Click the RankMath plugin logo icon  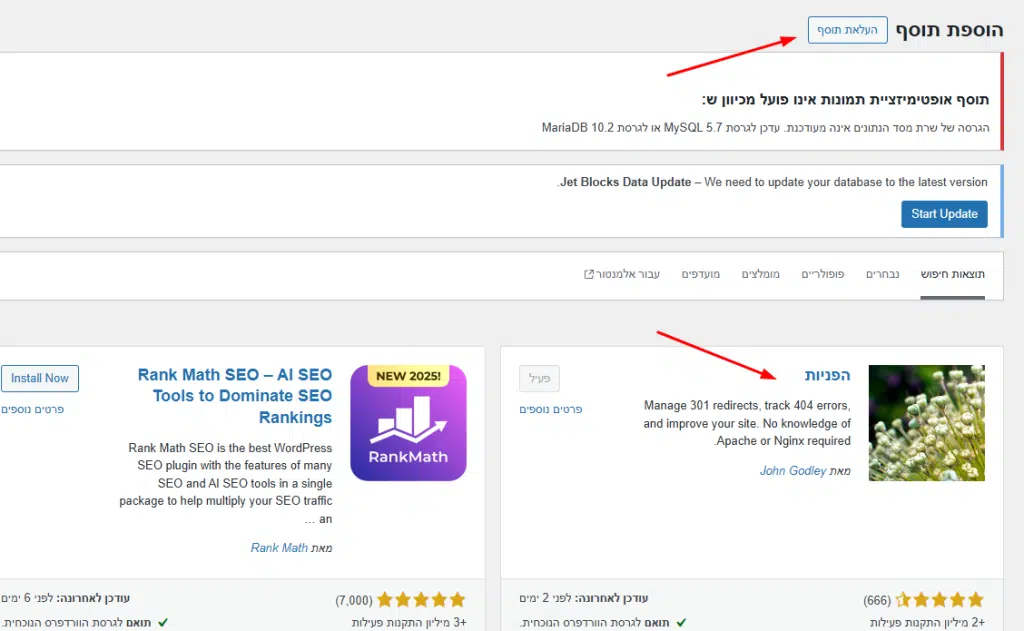point(408,423)
